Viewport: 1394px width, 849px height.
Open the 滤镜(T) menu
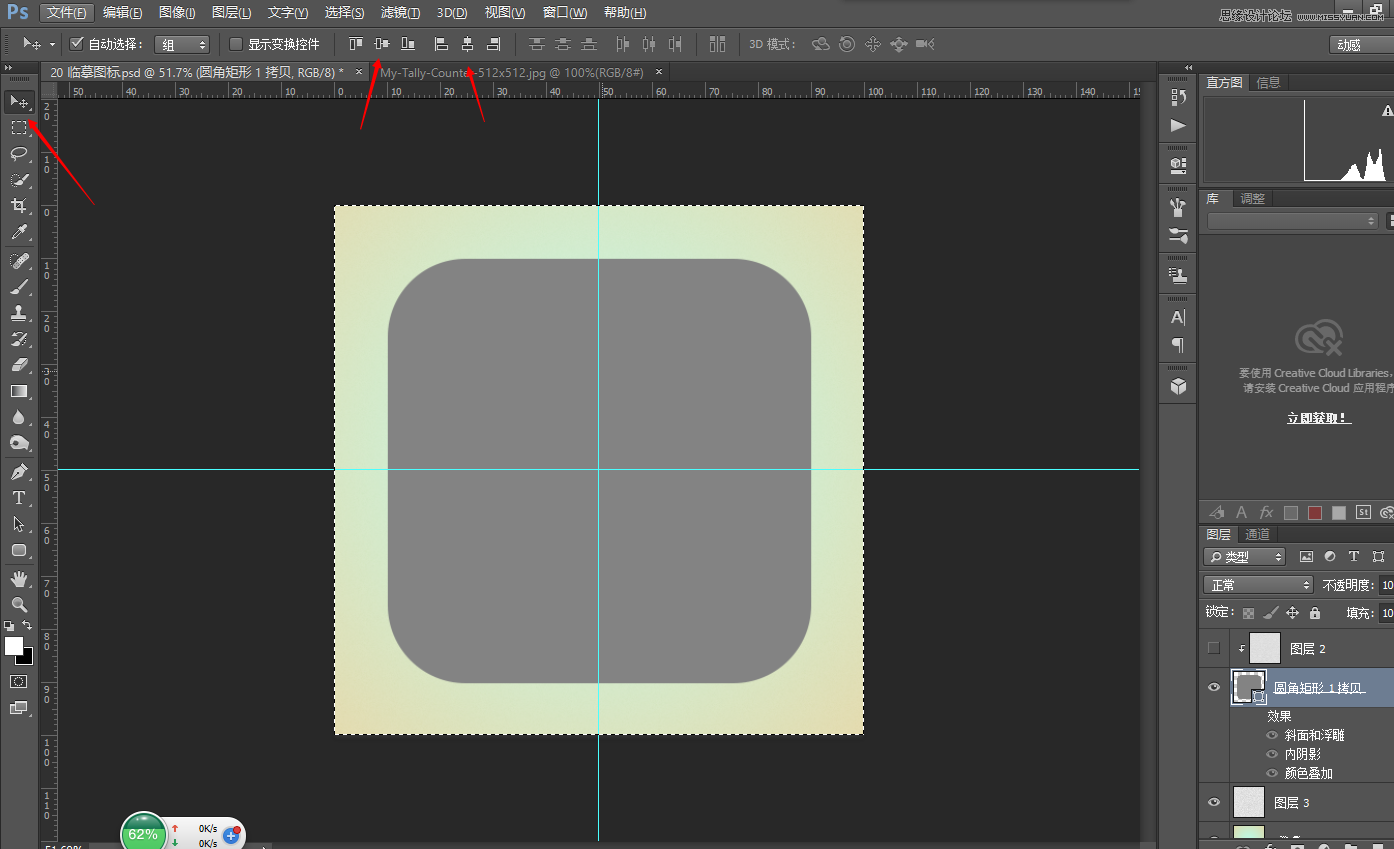click(x=400, y=13)
